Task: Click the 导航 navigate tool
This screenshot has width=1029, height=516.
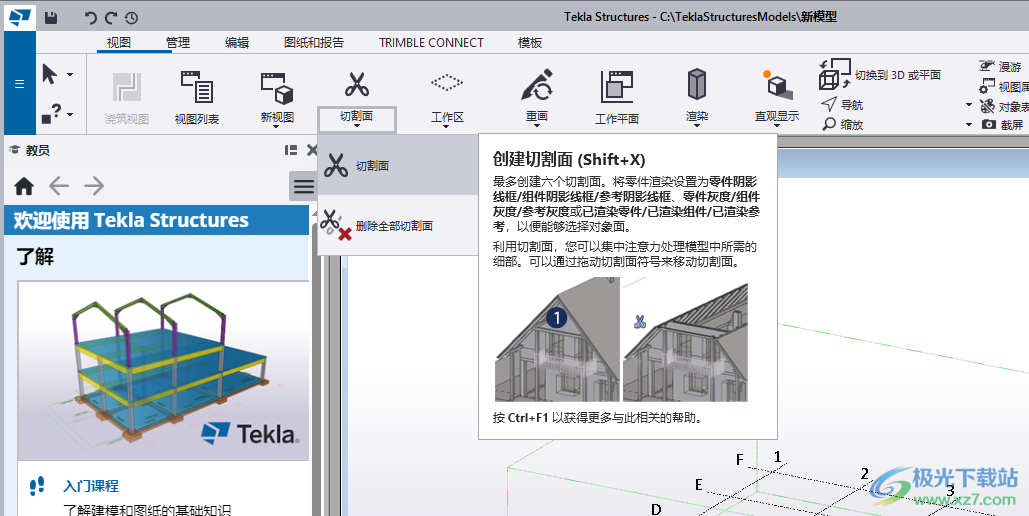Action: click(842, 104)
